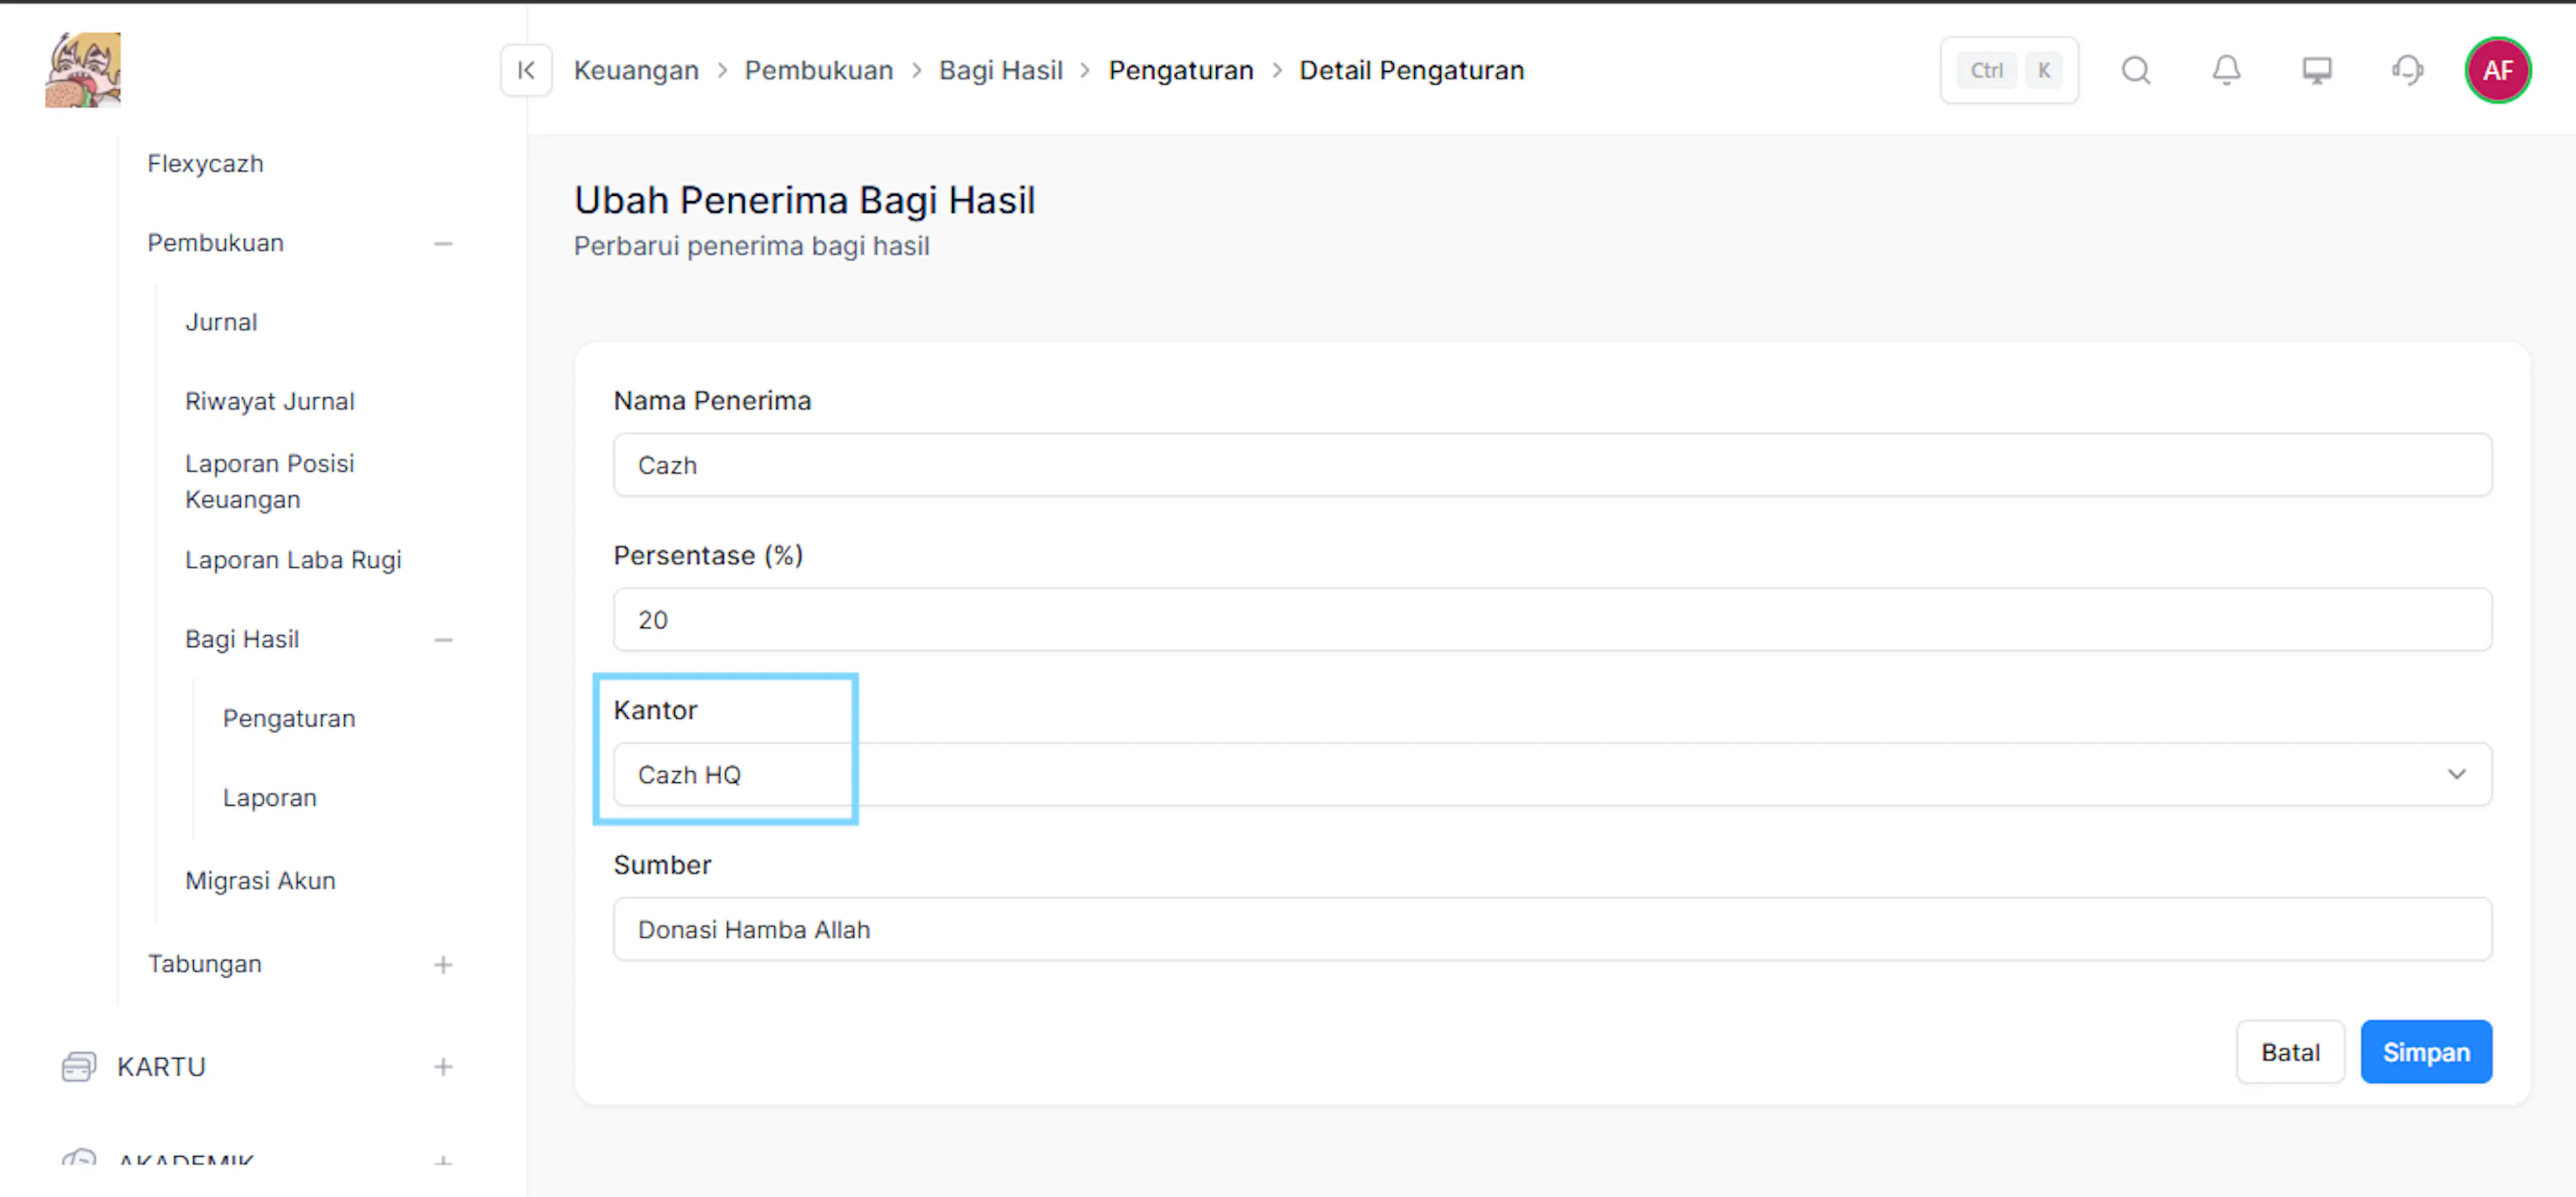Collapse the Pembukuan section
Image resolution: width=2576 pixels, height=1197 pixels.
point(443,243)
